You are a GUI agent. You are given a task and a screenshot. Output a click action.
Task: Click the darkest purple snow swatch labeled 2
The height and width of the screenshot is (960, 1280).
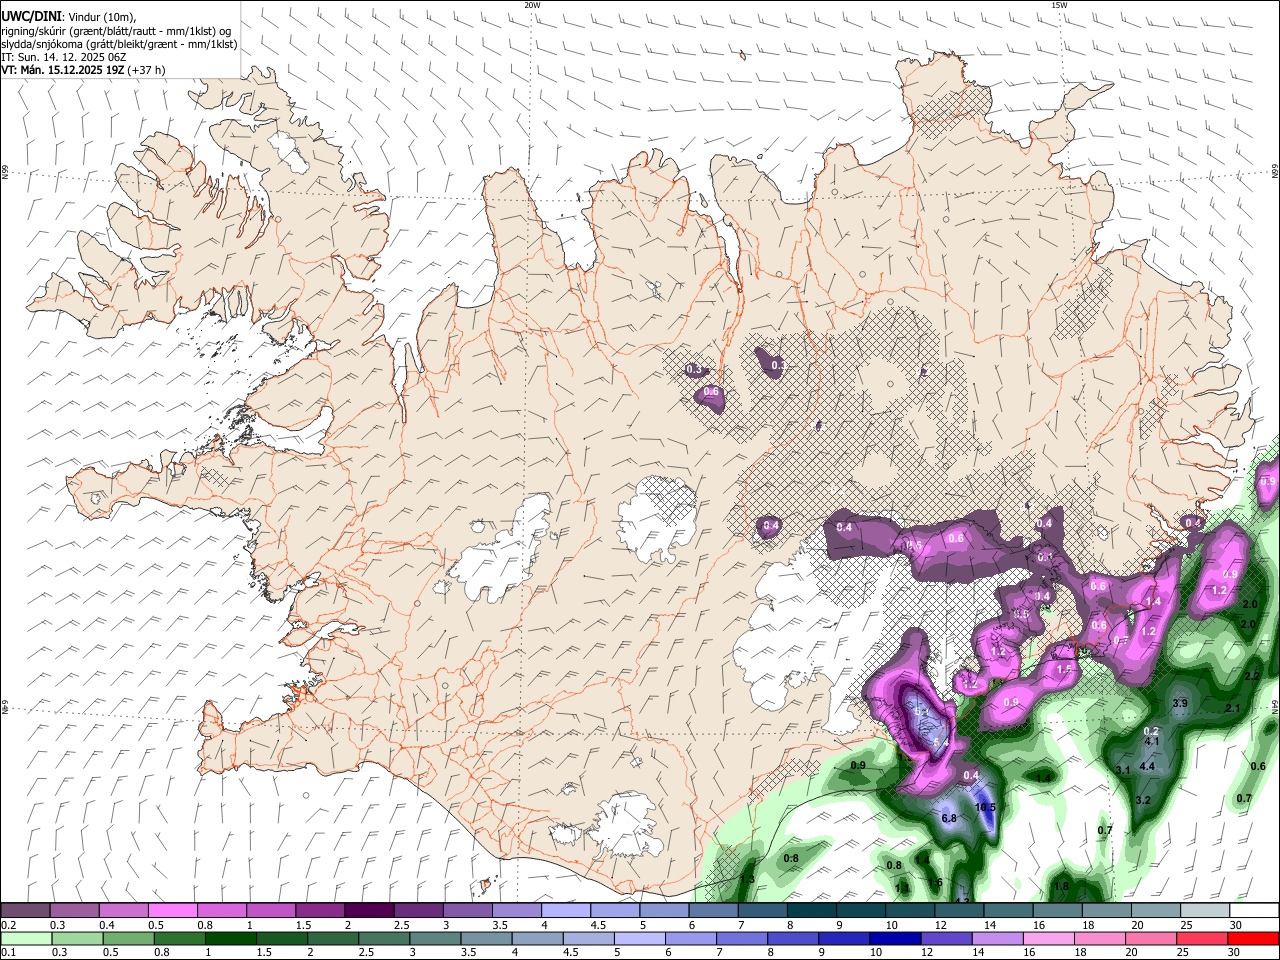coord(368,911)
